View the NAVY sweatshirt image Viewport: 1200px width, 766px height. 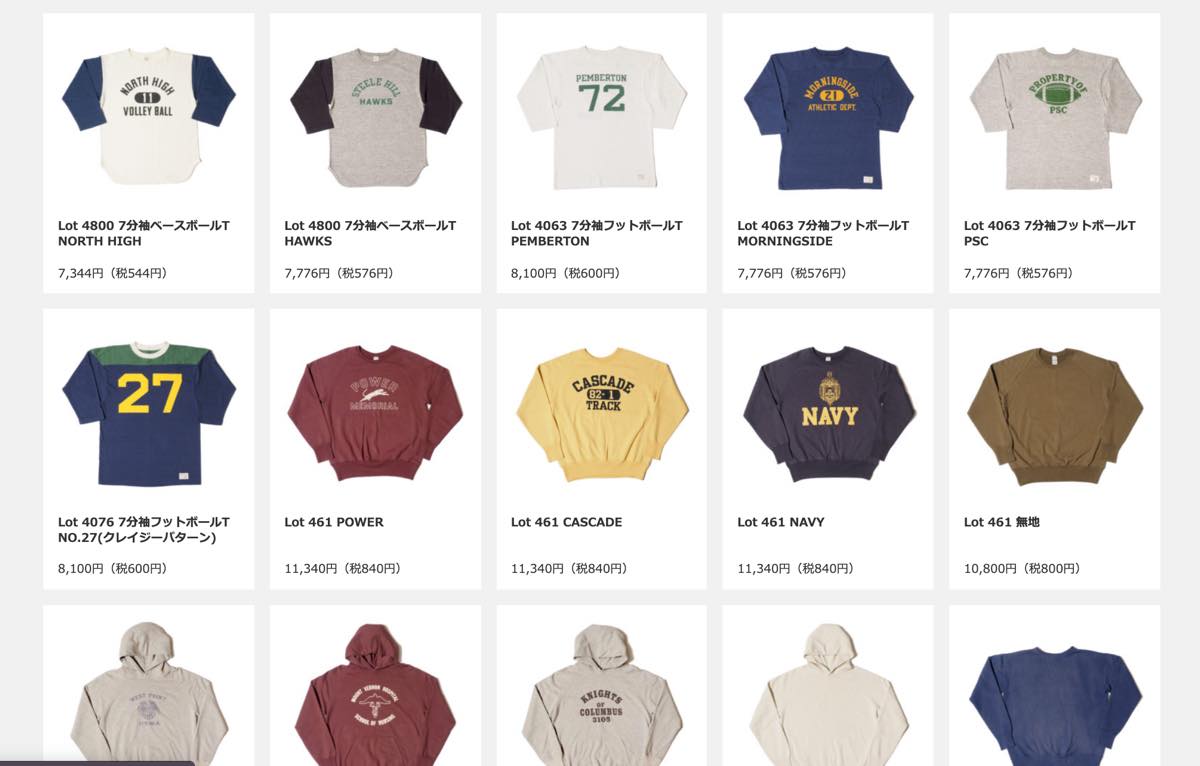[x=828, y=412]
